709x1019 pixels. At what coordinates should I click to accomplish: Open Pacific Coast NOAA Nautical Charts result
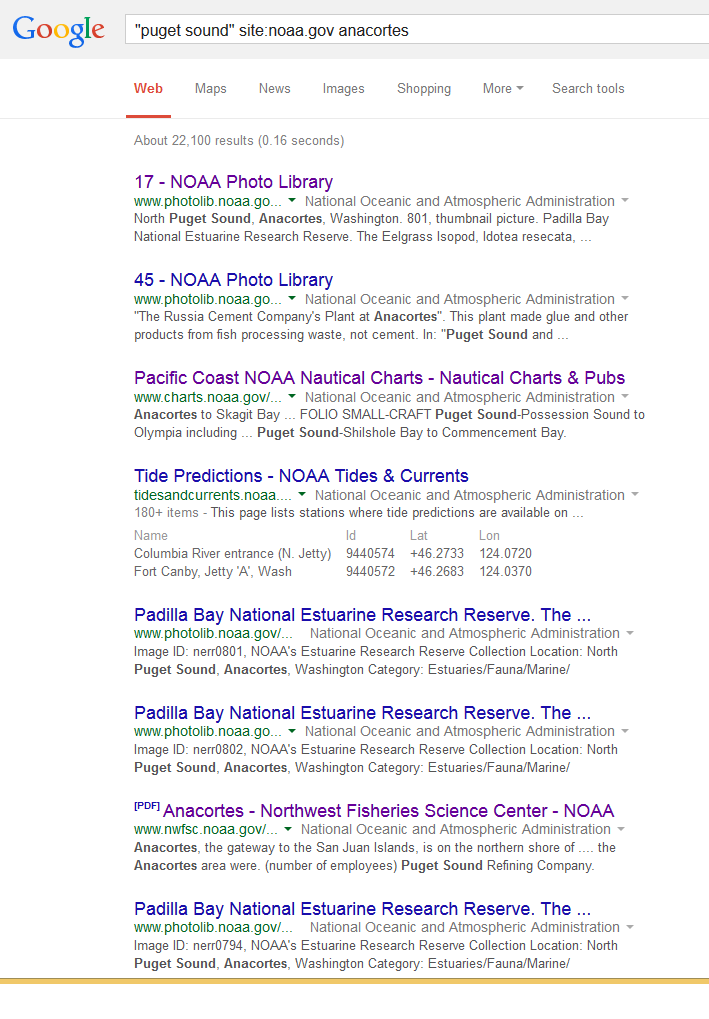(380, 378)
